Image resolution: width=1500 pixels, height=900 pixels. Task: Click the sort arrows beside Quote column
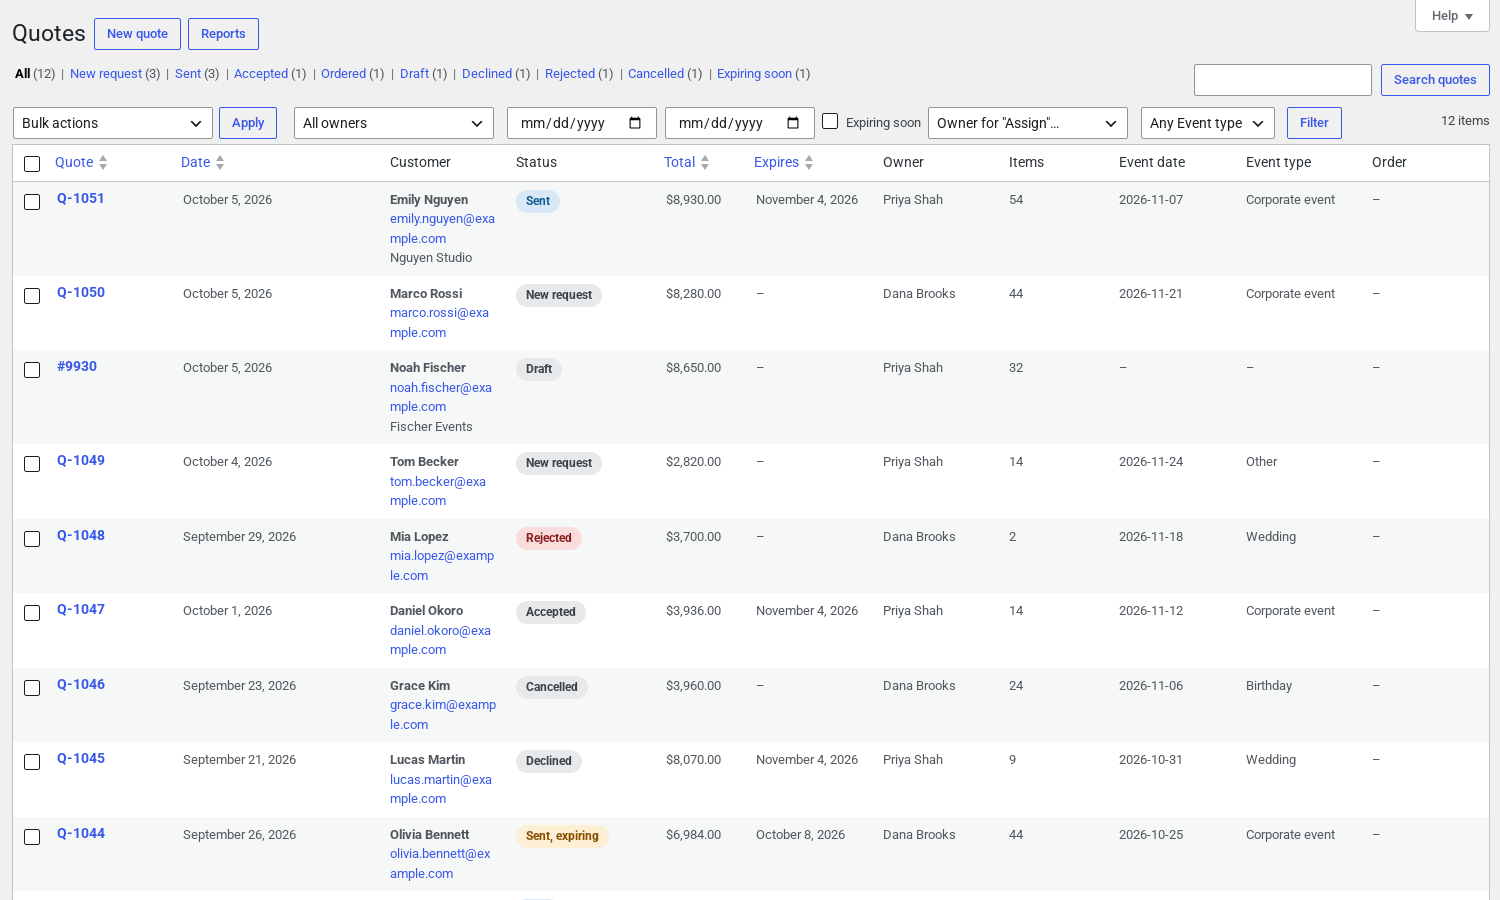pyautogui.click(x=103, y=163)
